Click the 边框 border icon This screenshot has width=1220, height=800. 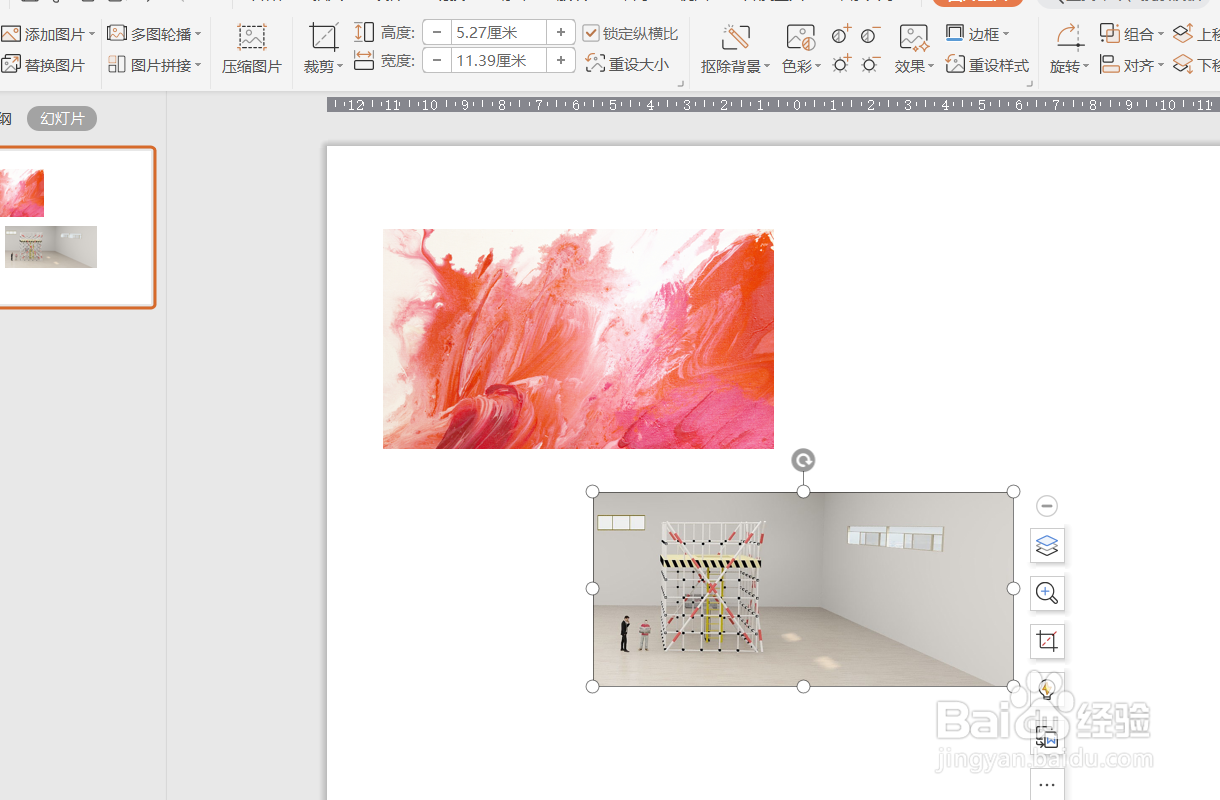pos(955,34)
